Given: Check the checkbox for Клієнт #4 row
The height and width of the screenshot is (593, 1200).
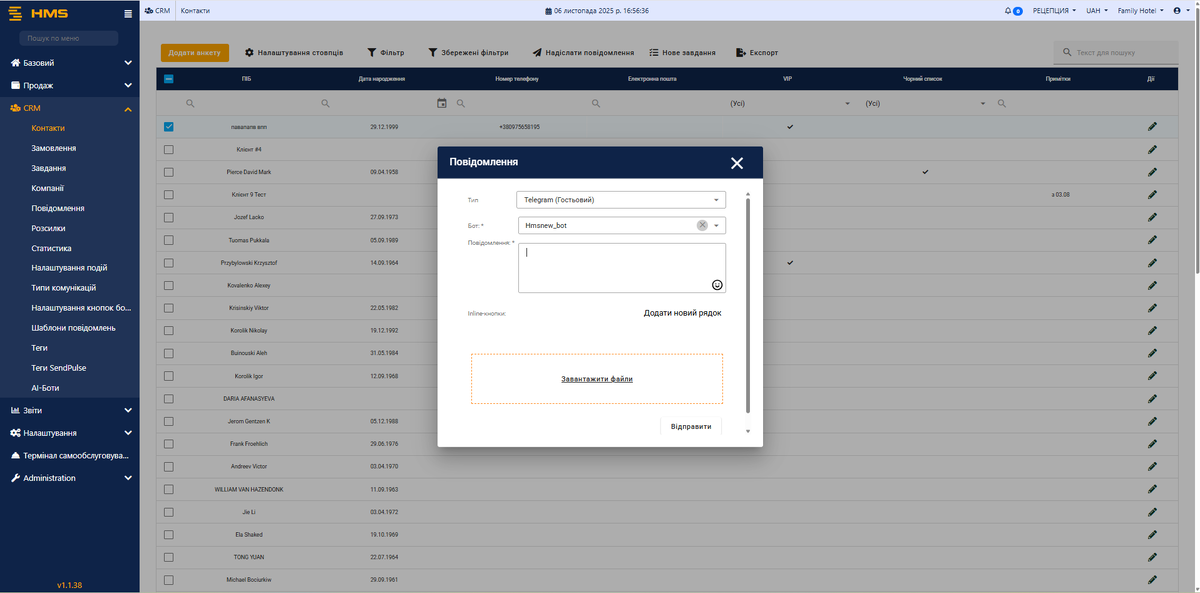Looking at the screenshot, I should (x=168, y=149).
